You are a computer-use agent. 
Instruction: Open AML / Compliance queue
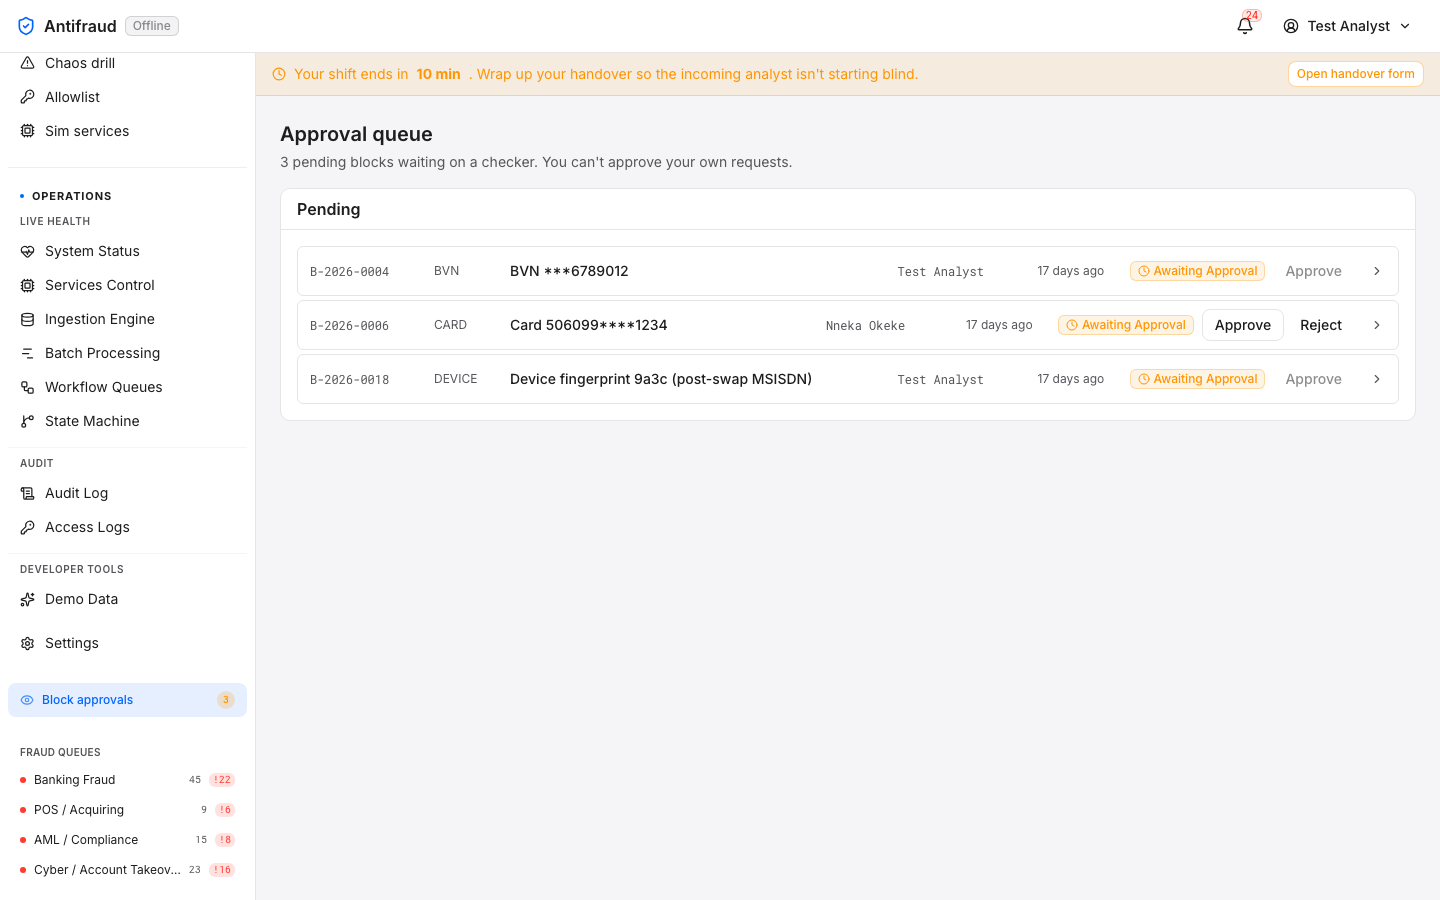coord(127,840)
